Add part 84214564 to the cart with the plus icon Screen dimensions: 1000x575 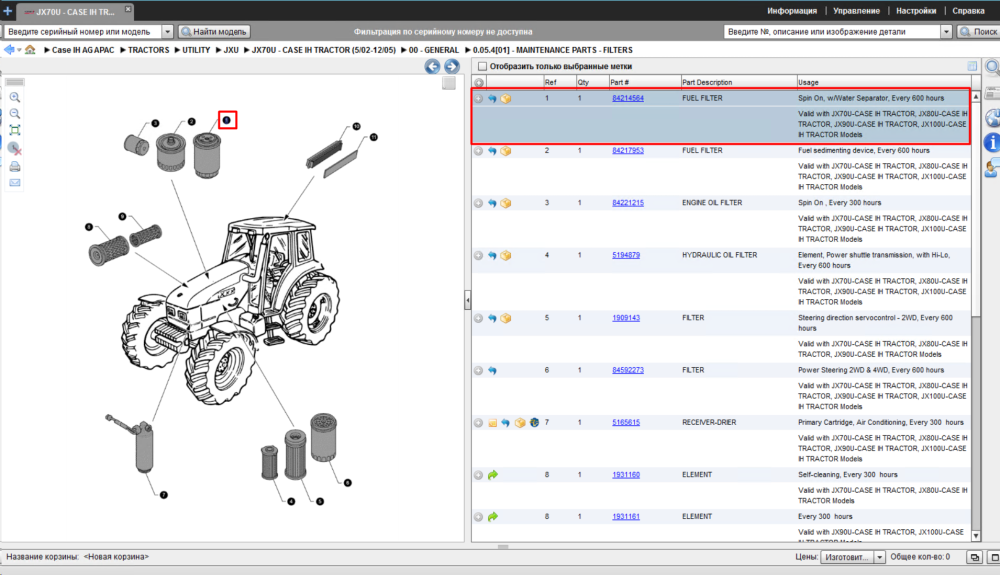pyautogui.click(x=478, y=99)
